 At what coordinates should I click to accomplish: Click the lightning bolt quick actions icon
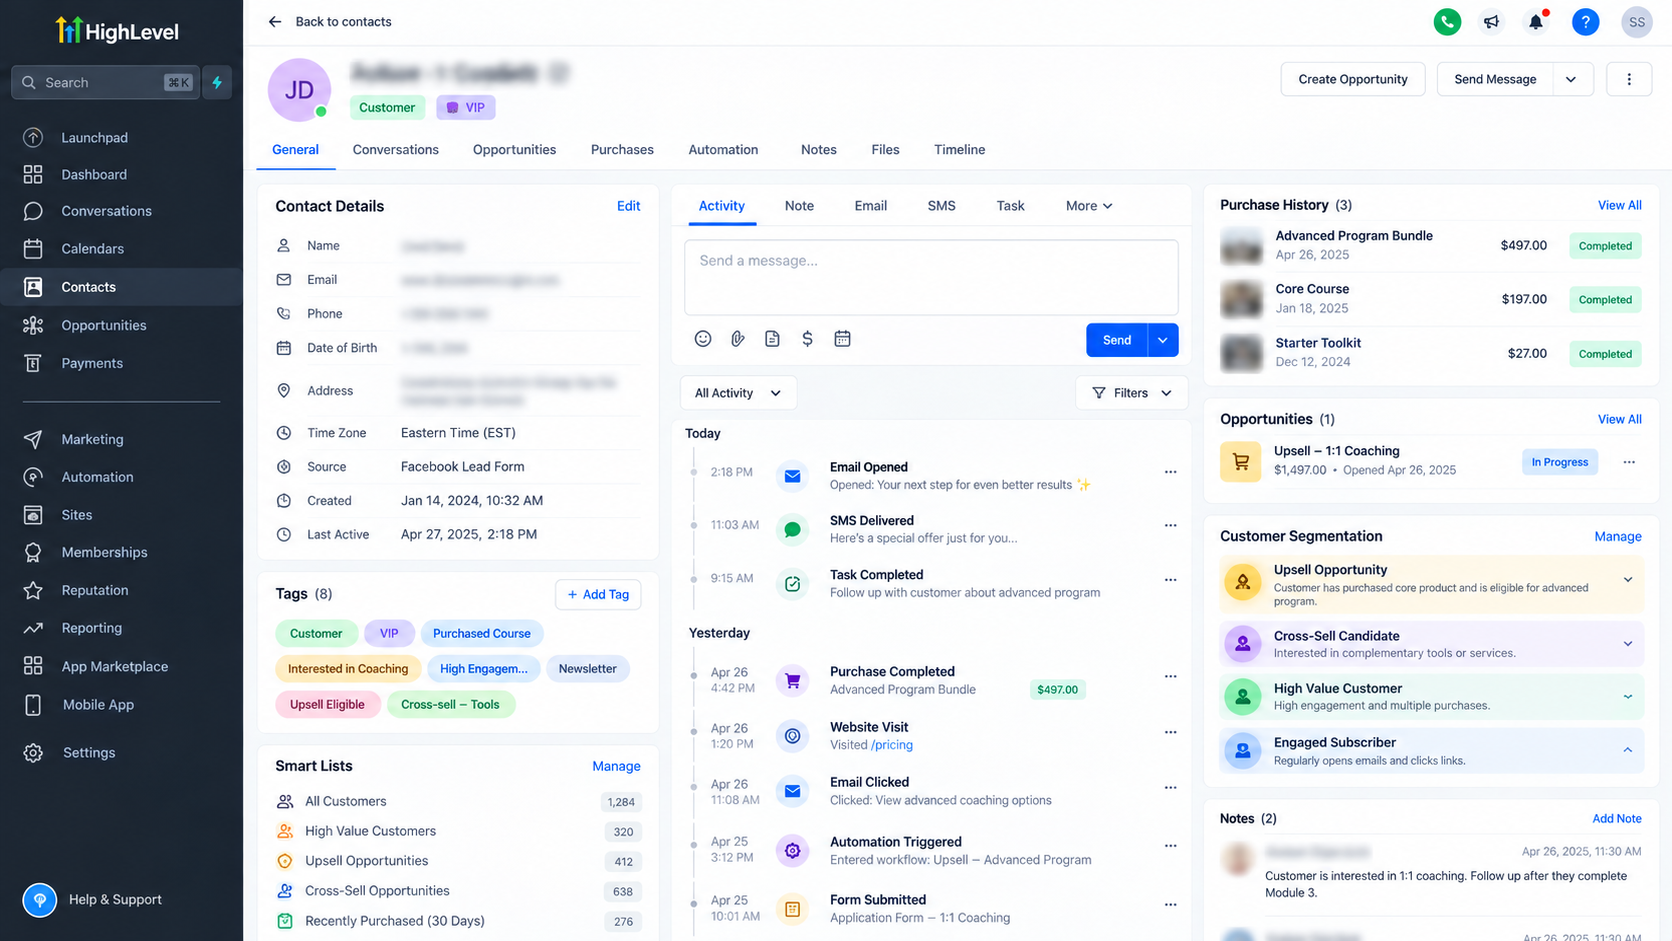(217, 82)
